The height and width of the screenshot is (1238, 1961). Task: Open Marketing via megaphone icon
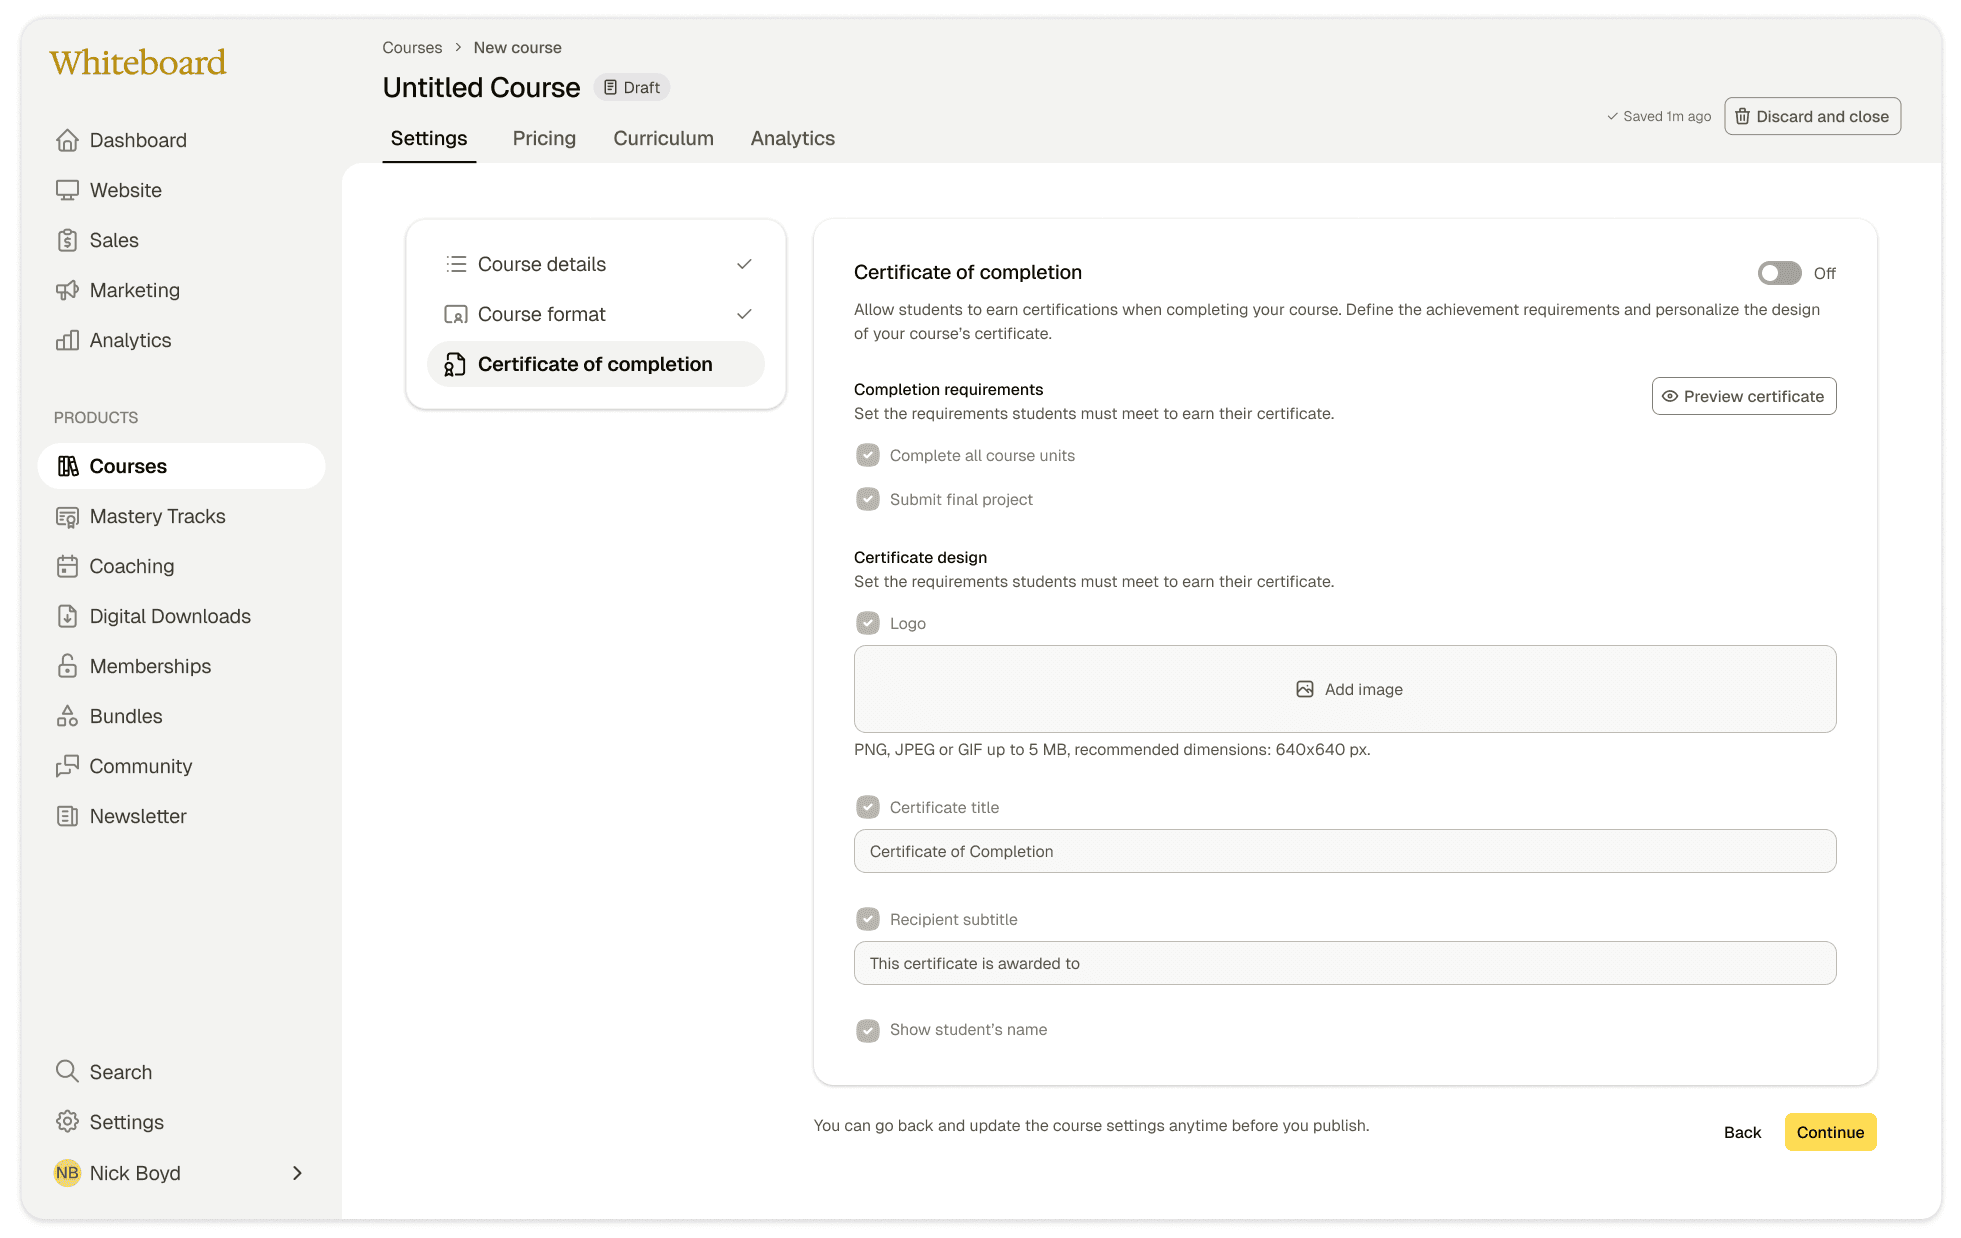tap(67, 290)
